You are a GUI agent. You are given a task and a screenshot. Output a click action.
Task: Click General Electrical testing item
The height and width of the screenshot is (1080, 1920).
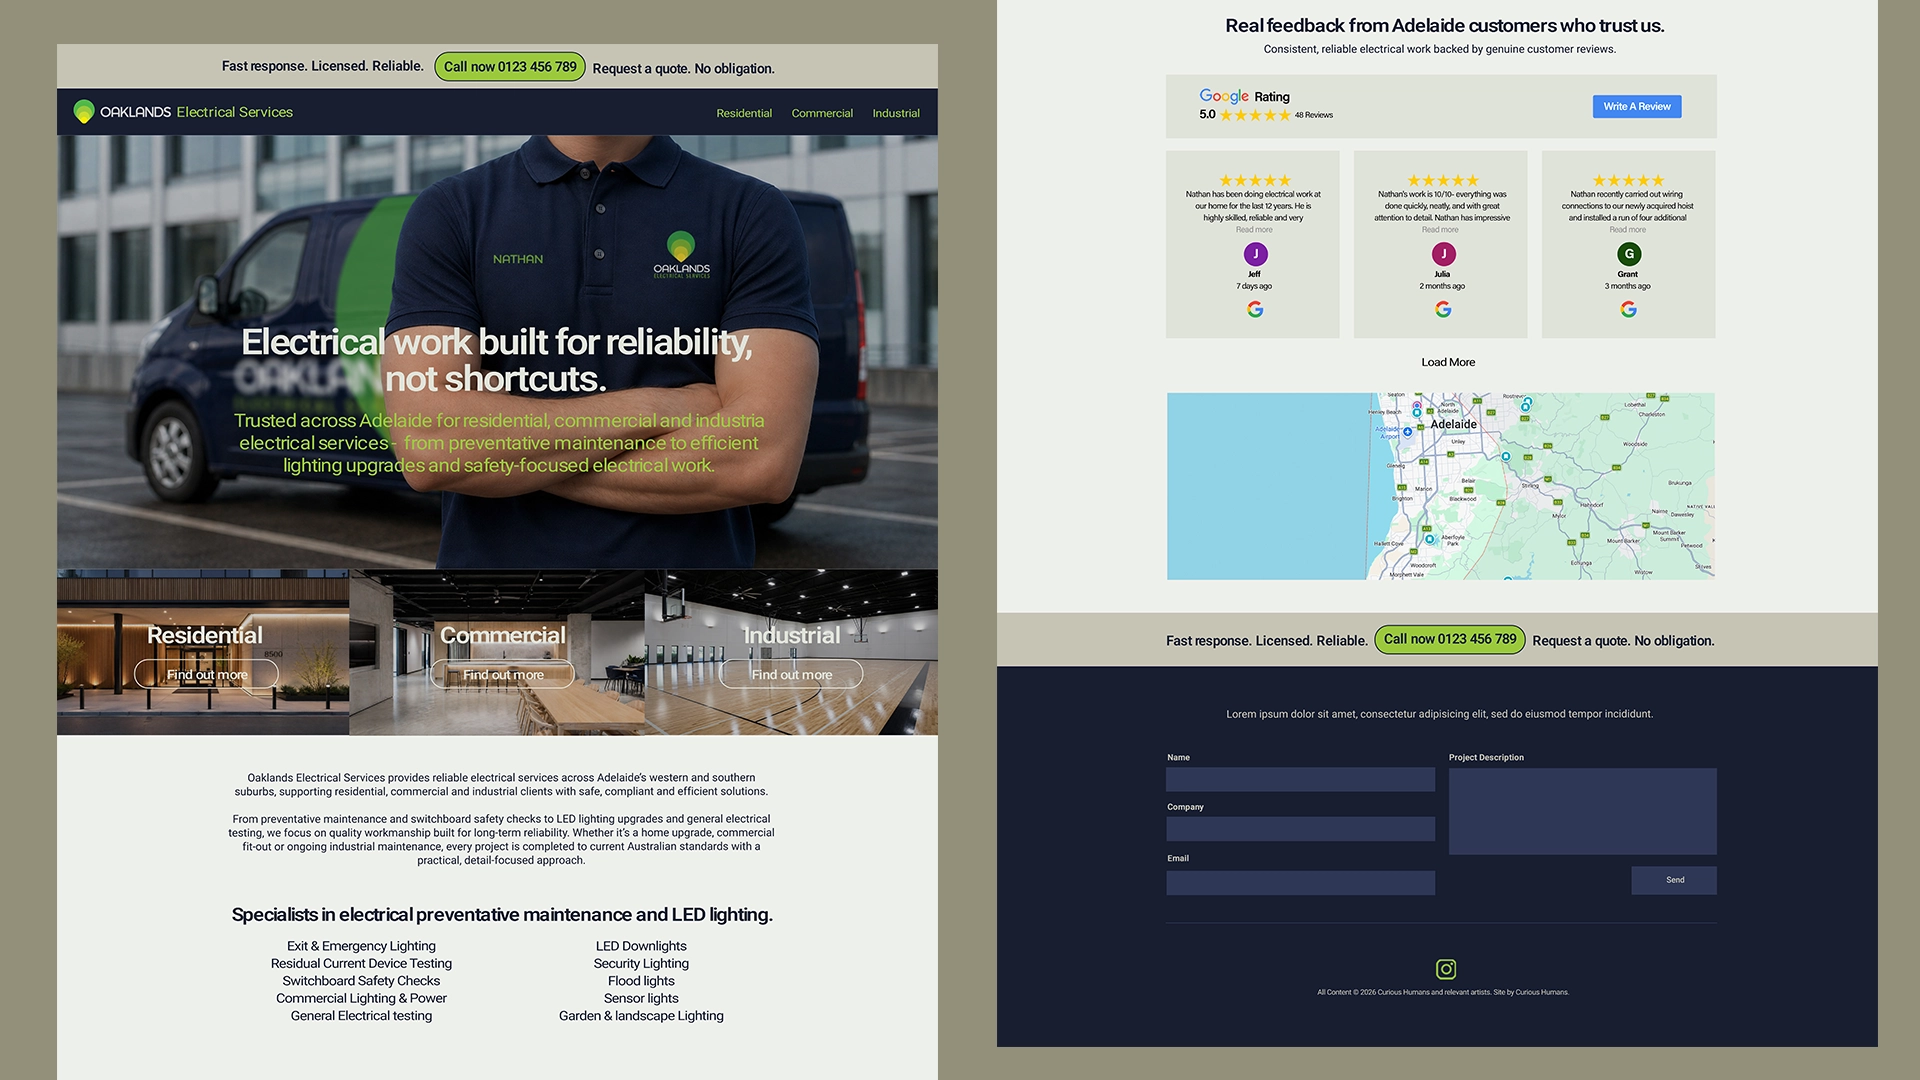(x=361, y=1016)
